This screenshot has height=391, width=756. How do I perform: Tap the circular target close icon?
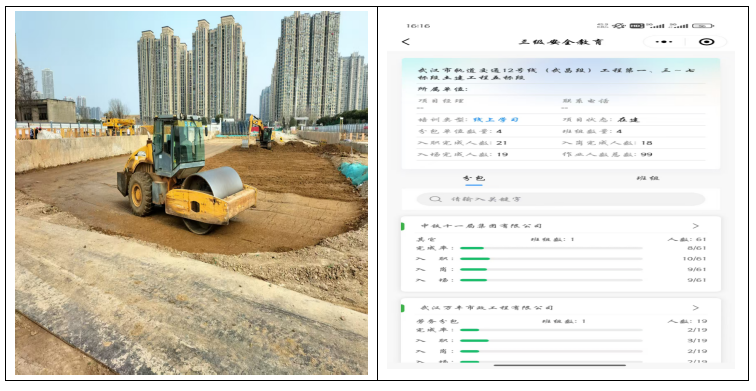point(706,42)
